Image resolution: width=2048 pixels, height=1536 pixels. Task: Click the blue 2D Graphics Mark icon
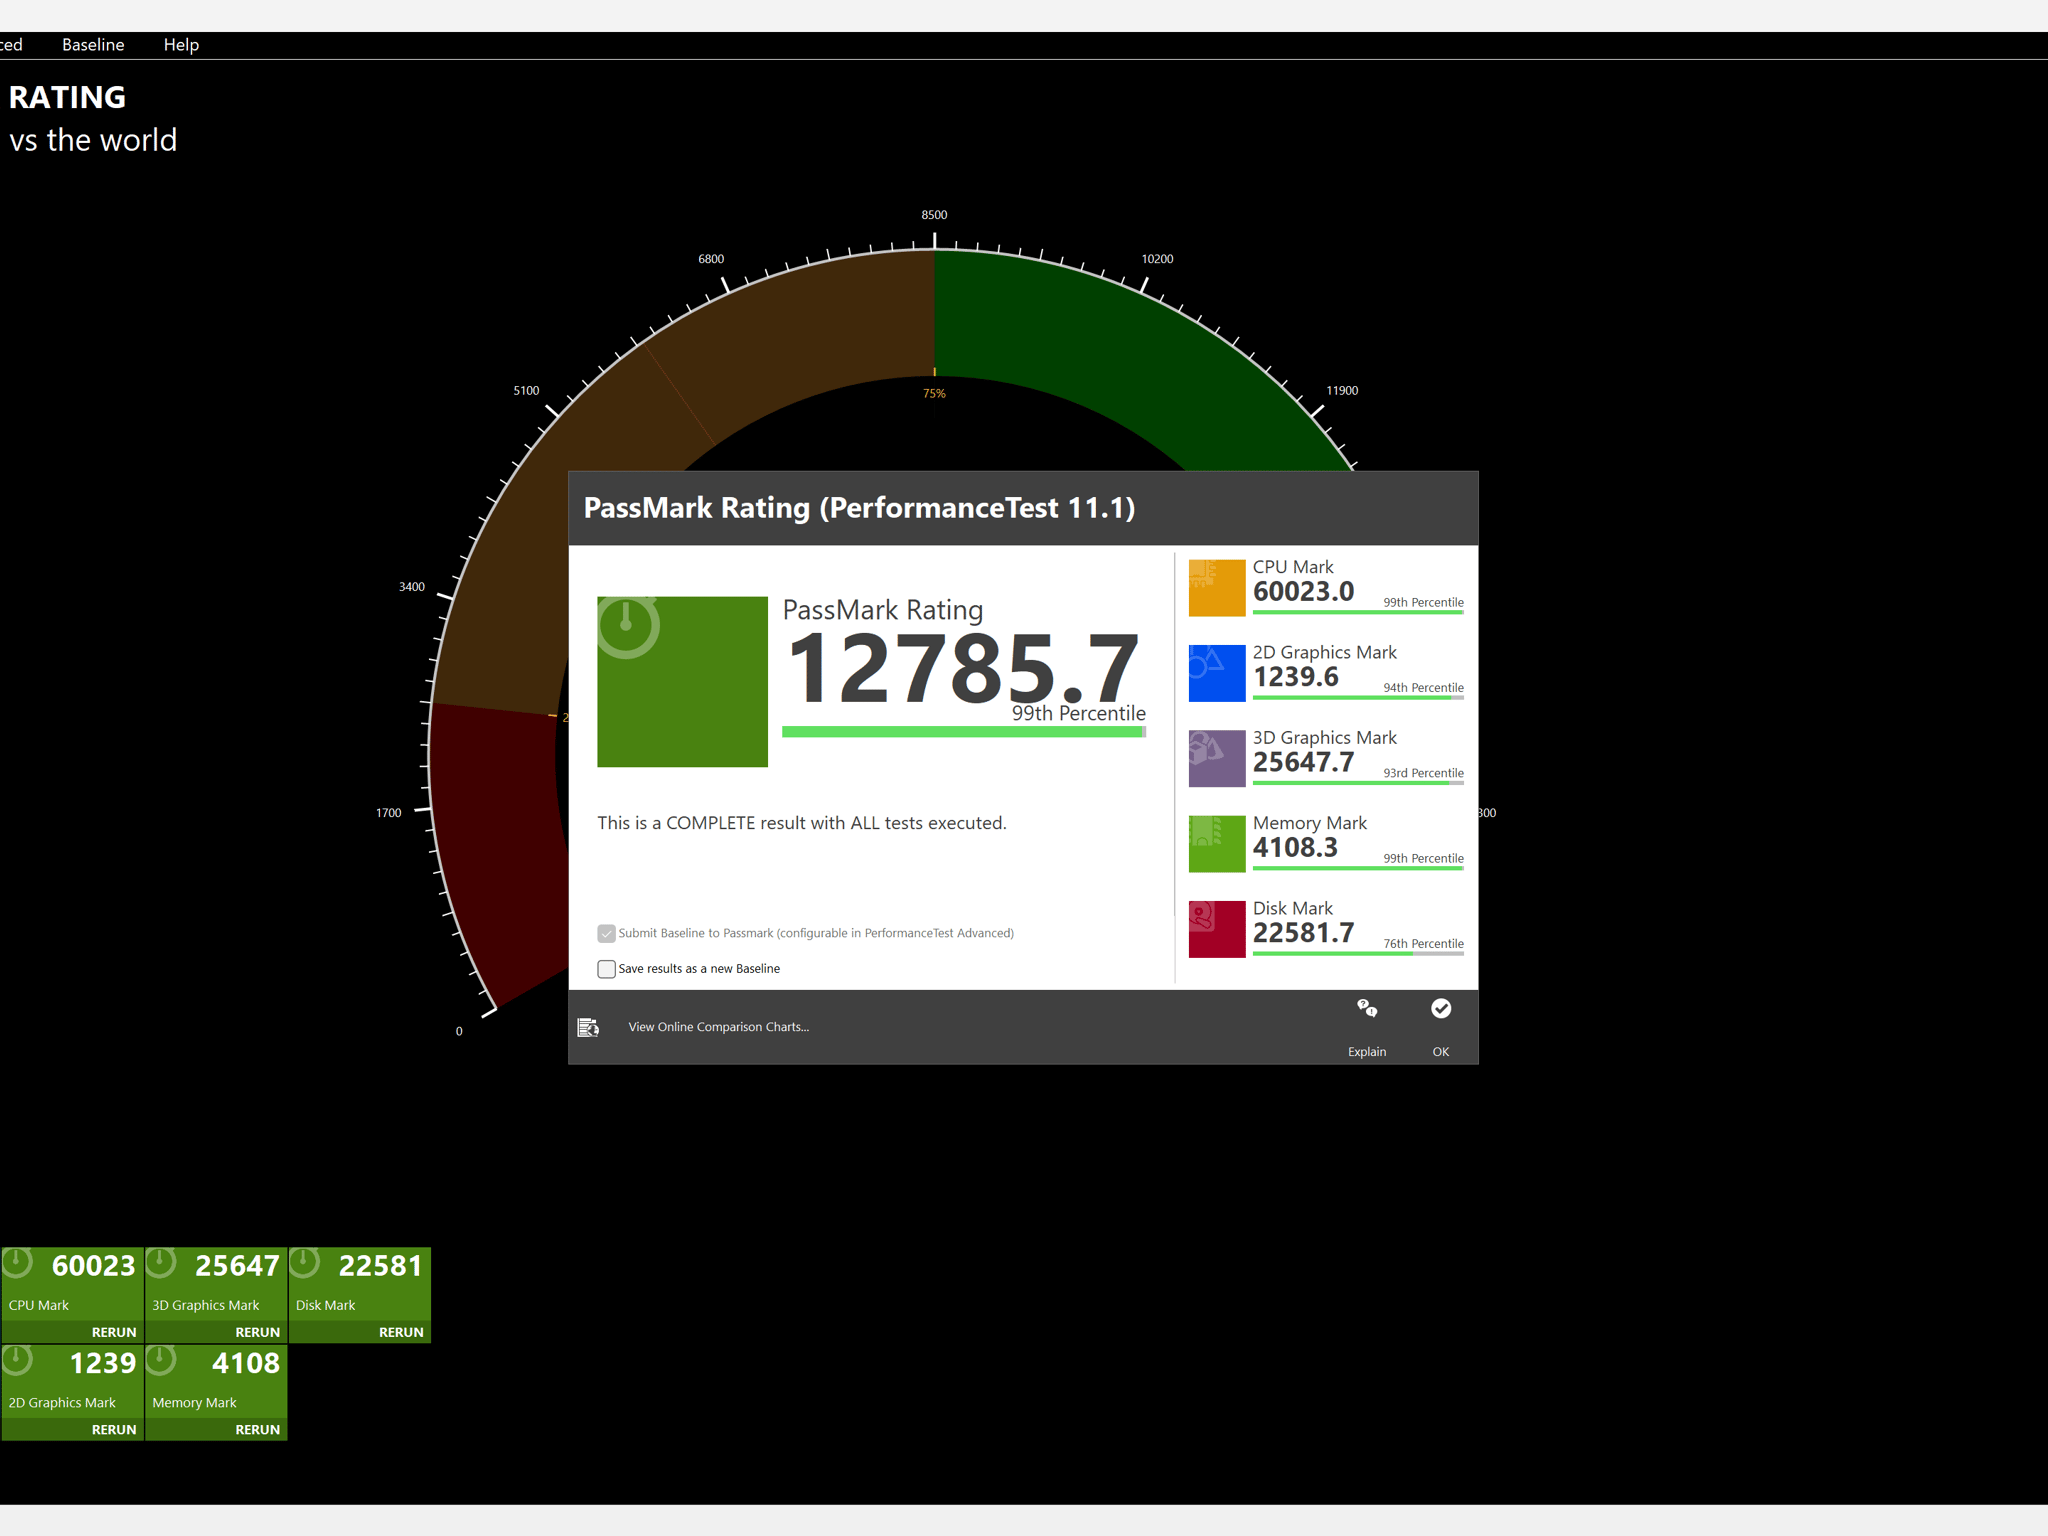click(1217, 673)
